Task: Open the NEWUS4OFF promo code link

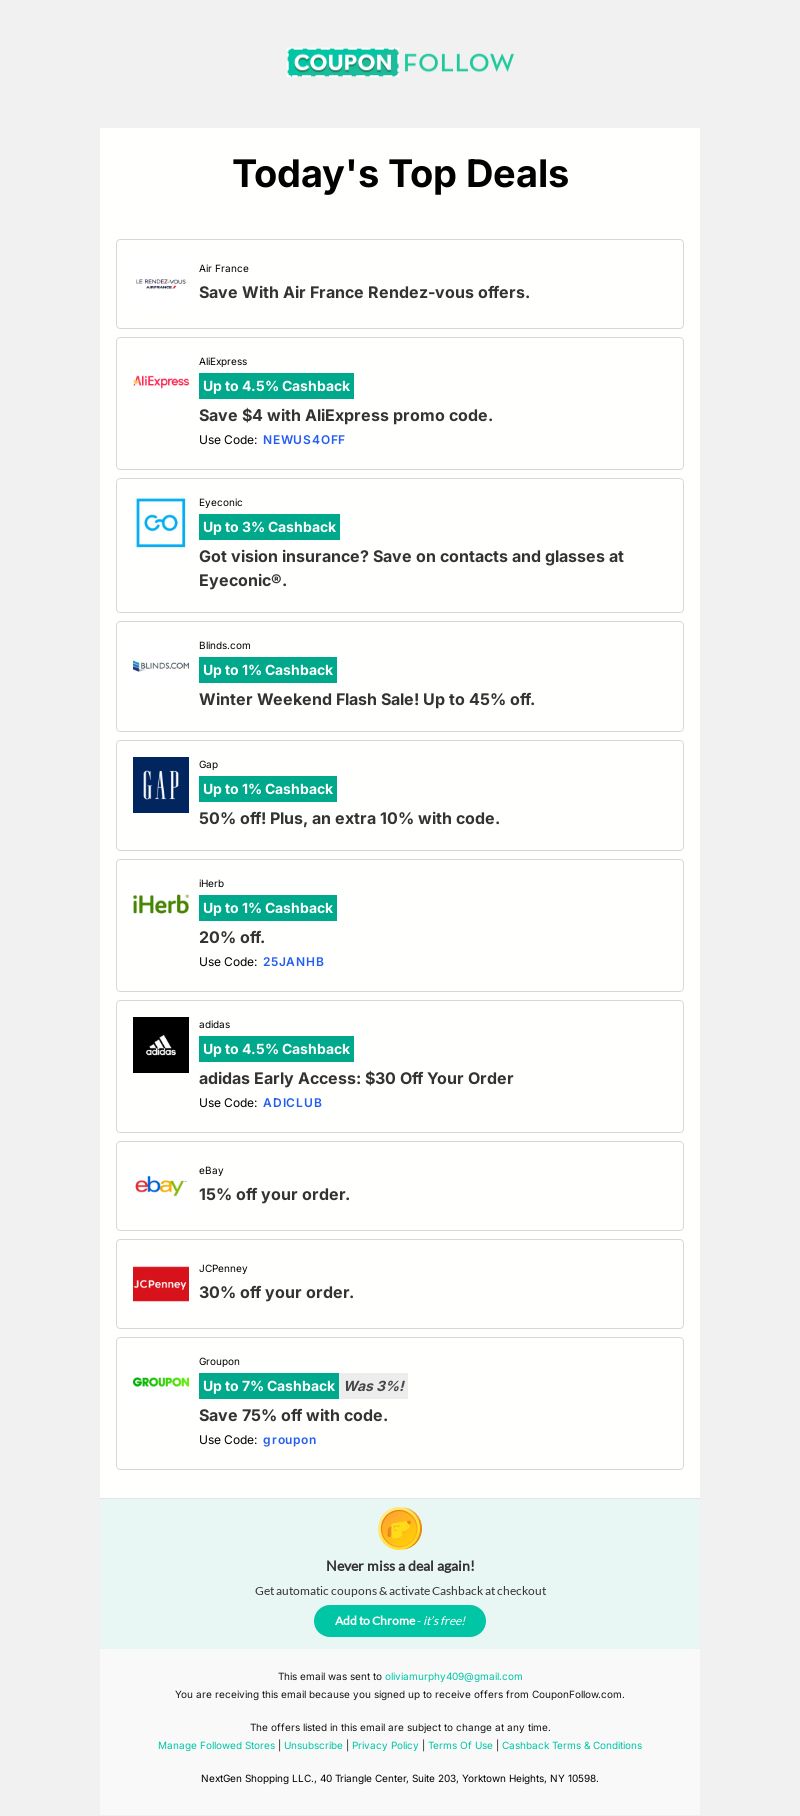Action: [x=304, y=440]
